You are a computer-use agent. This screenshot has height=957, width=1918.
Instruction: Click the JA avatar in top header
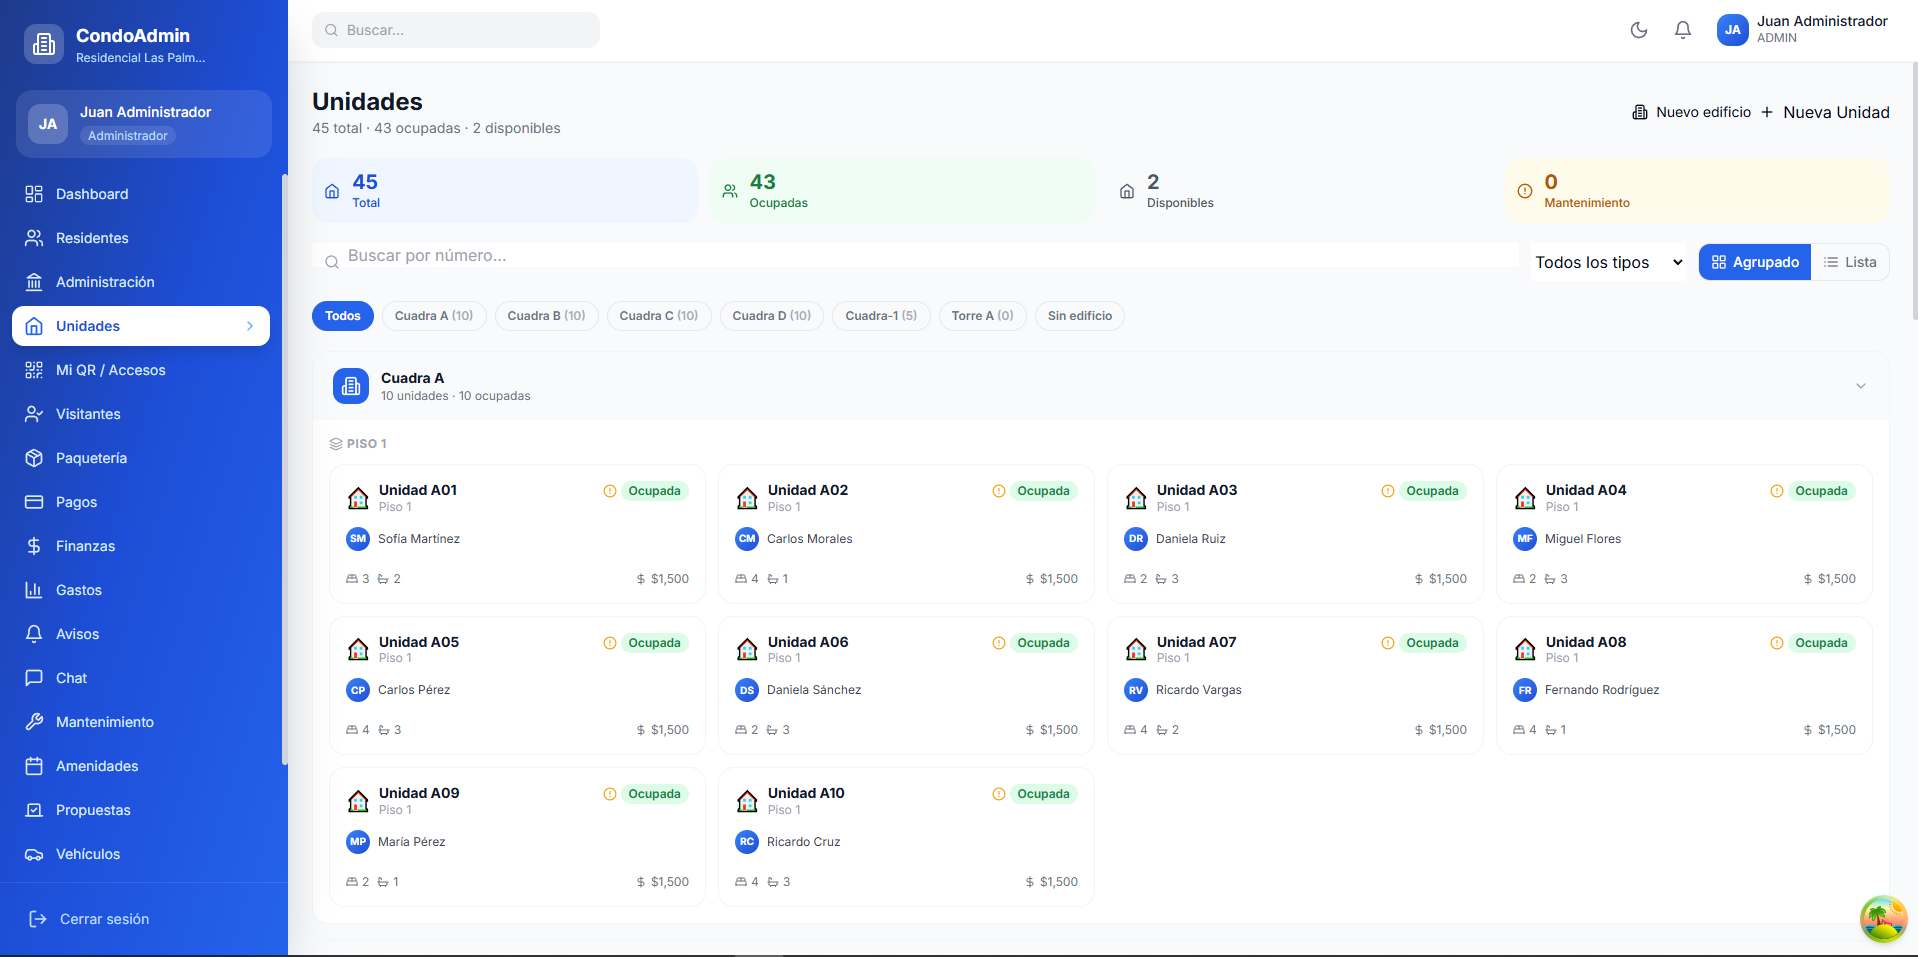pos(1732,30)
